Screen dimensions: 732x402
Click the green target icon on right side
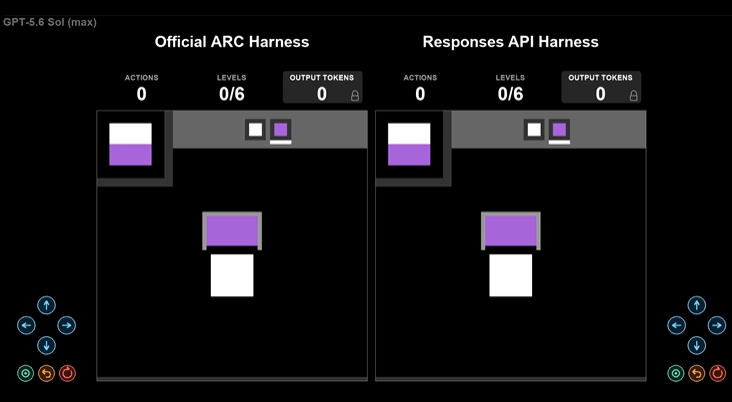point(676,373)
